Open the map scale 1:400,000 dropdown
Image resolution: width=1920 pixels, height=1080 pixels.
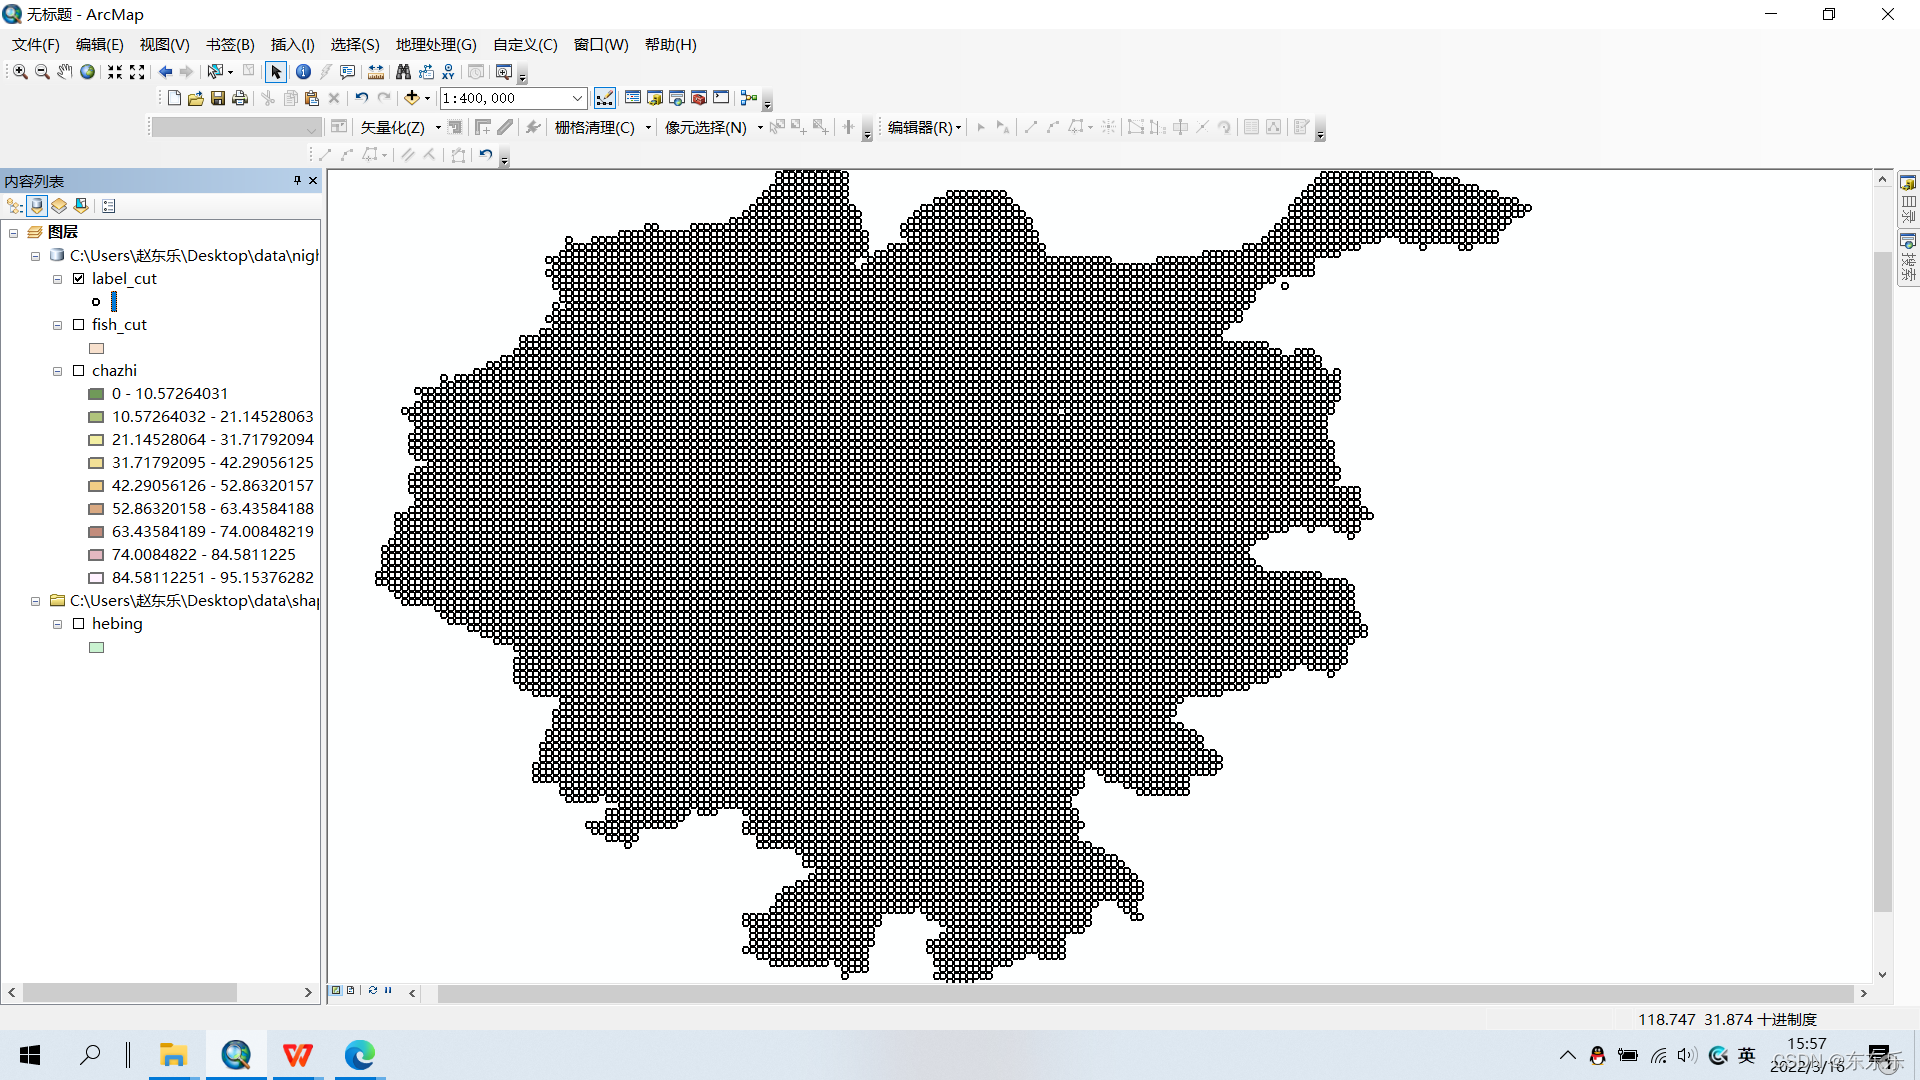(x=577, y=98)
